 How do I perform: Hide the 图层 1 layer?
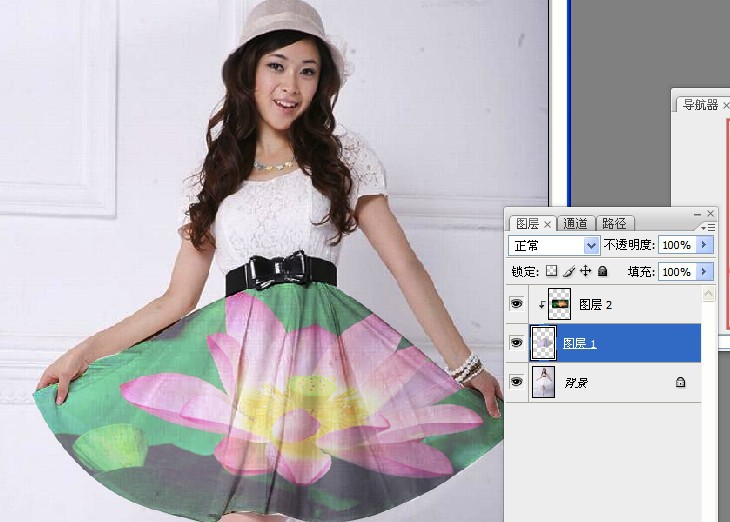tap(516, 343)
